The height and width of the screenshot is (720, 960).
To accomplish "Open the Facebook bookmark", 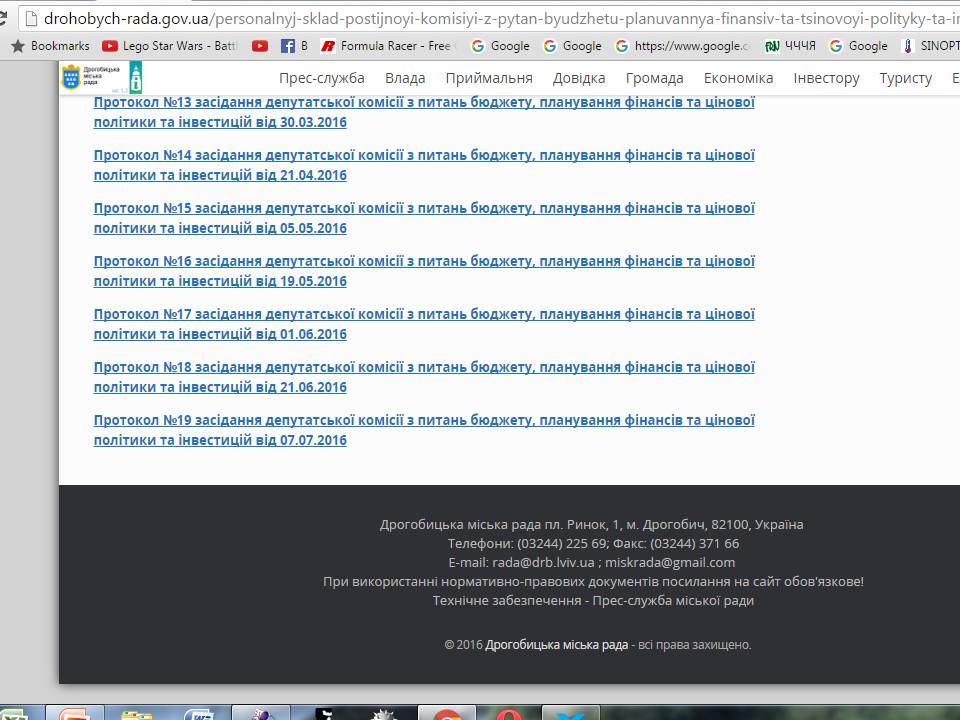I will (294, 46).
